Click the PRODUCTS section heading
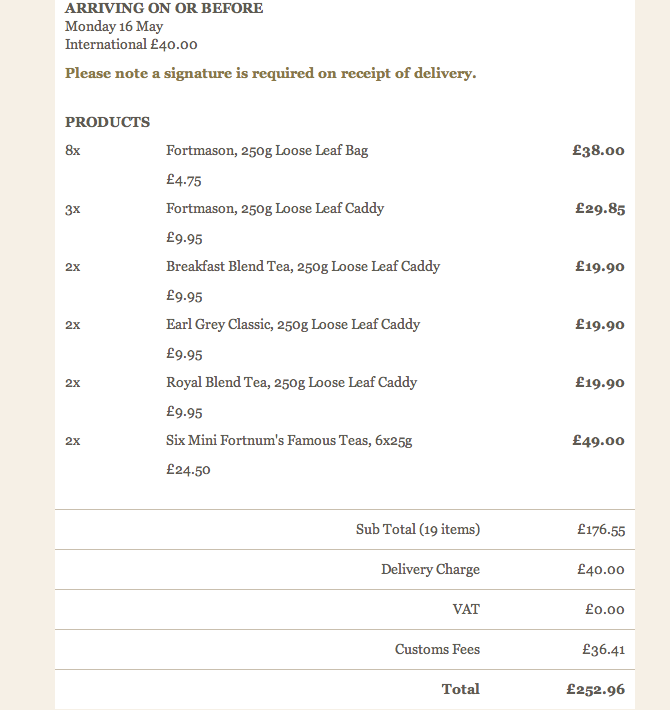This screenshot has height=710, width=670. pyautogui.click(x=108, y=122)
